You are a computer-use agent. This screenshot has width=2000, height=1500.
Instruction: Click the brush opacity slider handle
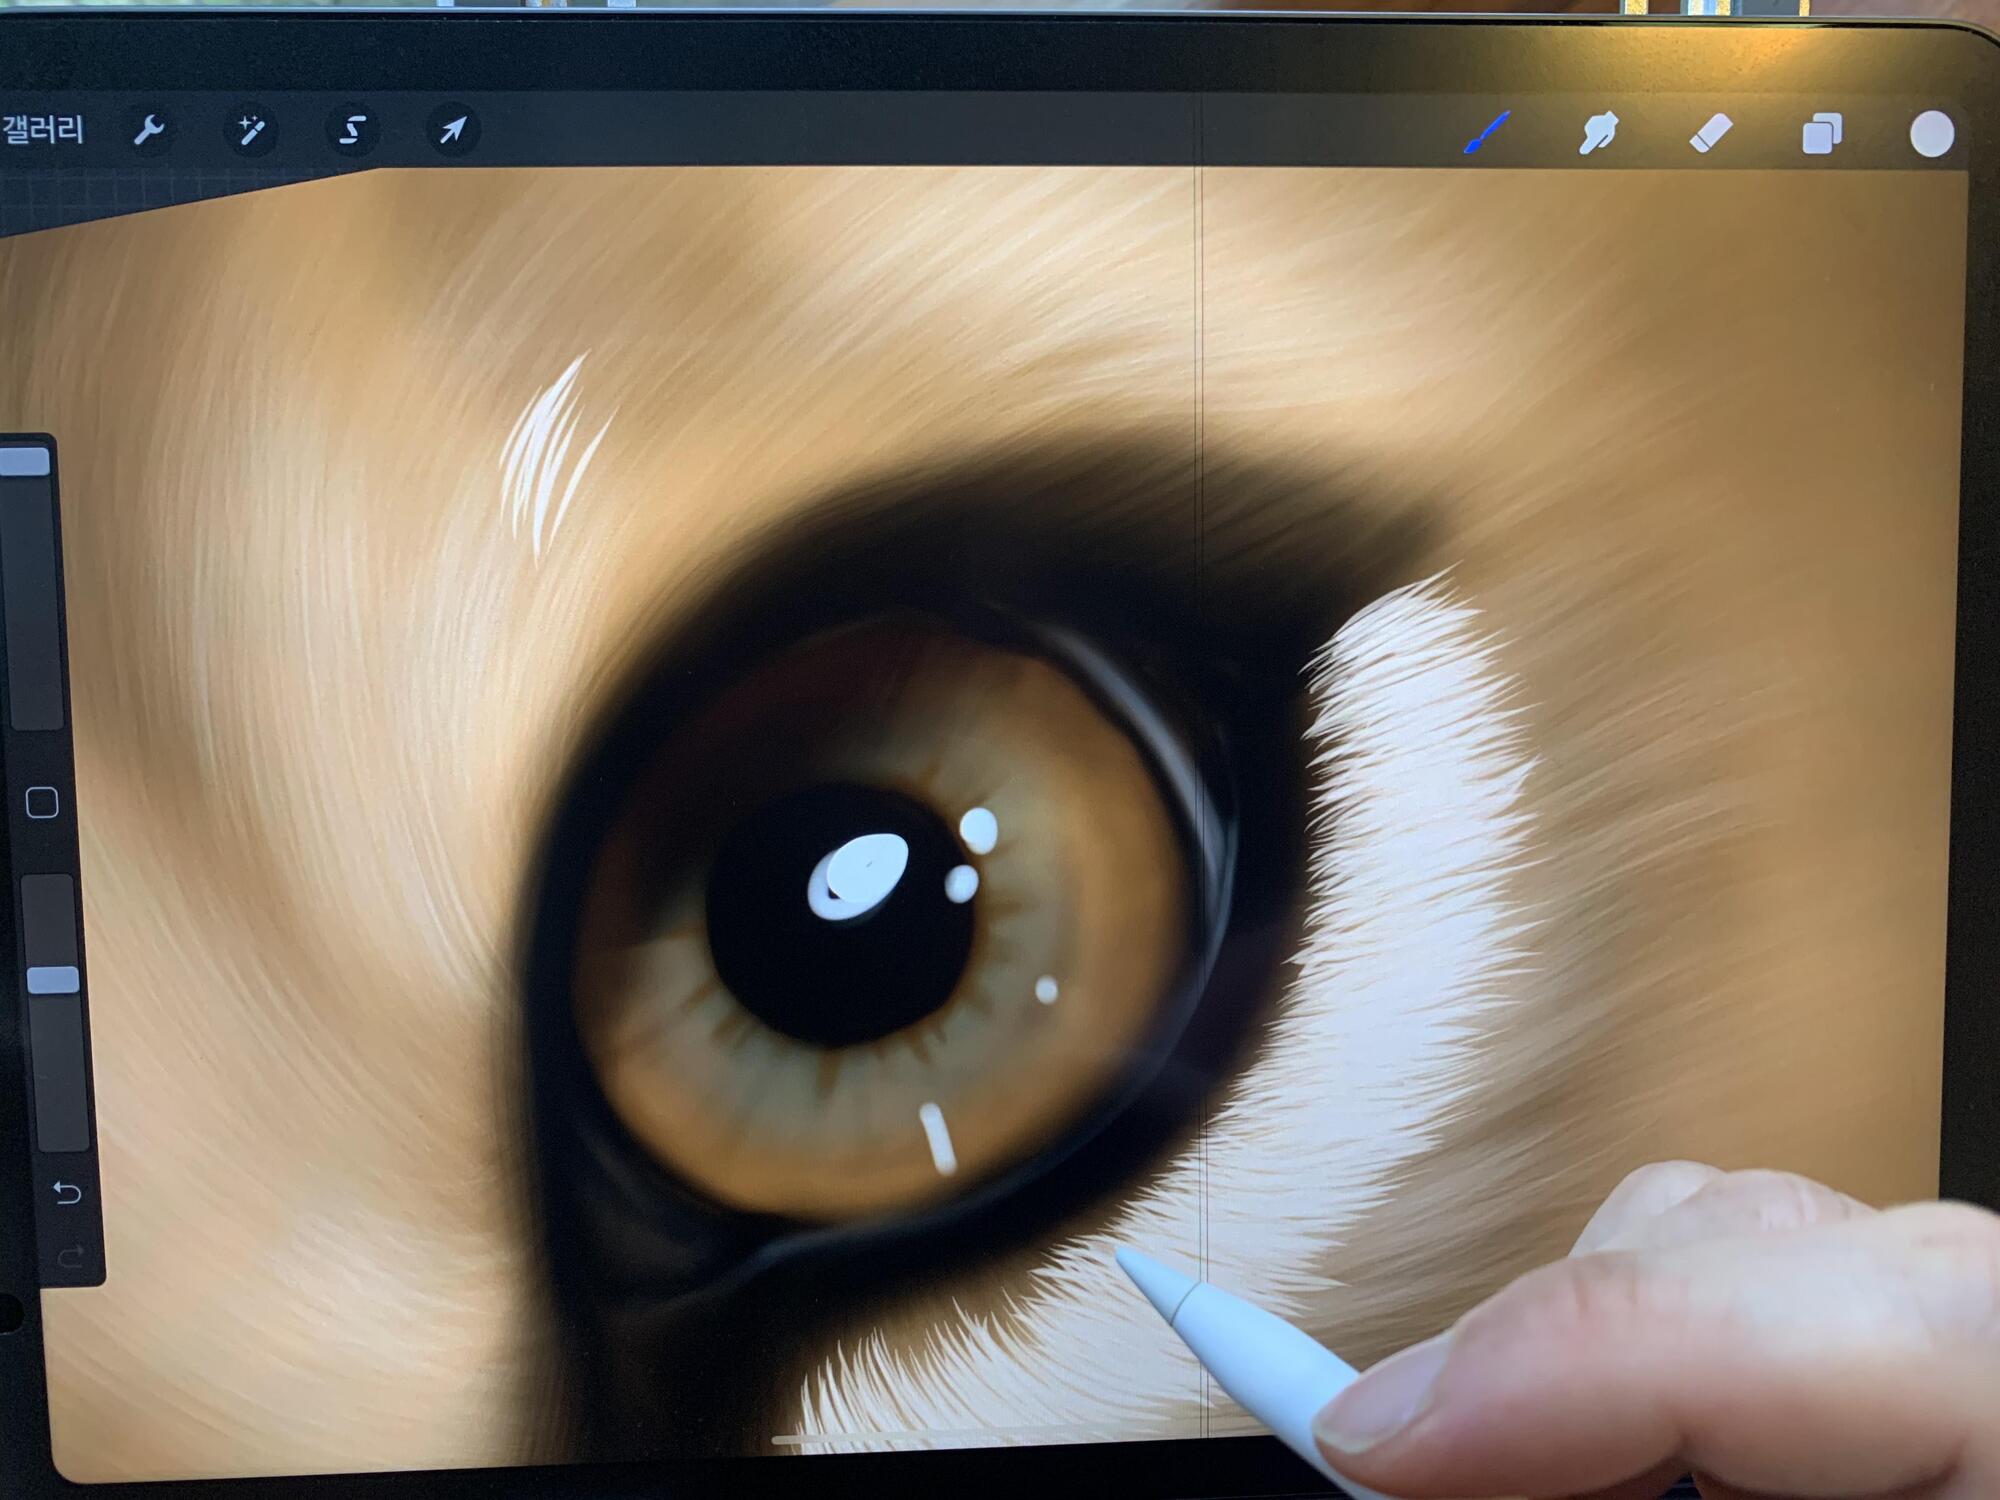click(52, 979)
